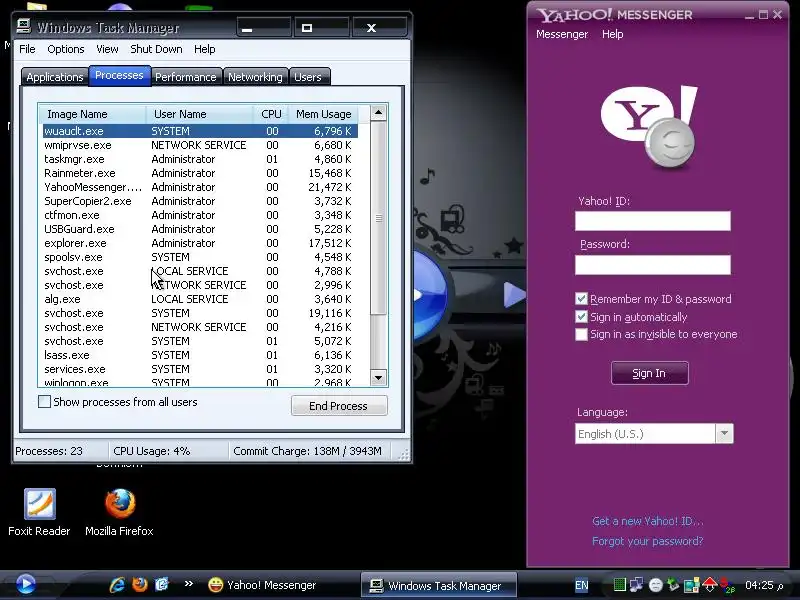Open the EN language indicator

(582, 585)
